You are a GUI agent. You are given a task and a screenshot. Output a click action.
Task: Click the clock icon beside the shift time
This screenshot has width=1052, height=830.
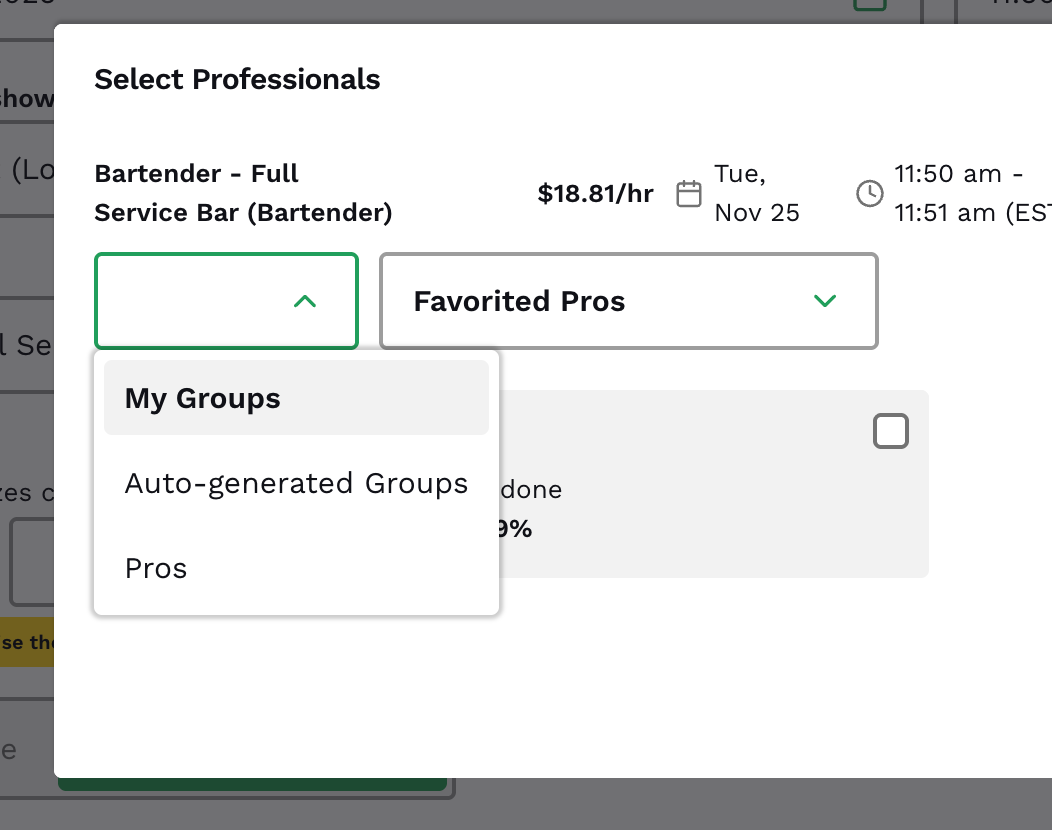tap(870, 193)
